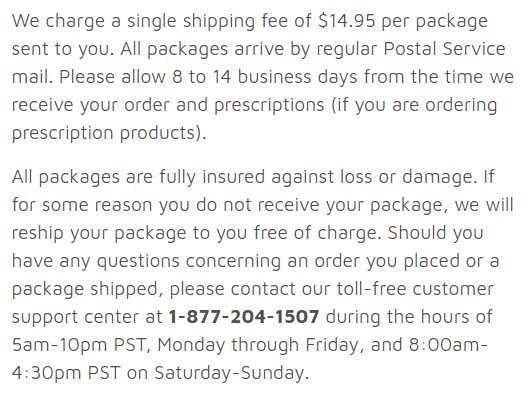Click the bold phone number 1-877-204-1507
527x393 pixels.
coord(244,317)
